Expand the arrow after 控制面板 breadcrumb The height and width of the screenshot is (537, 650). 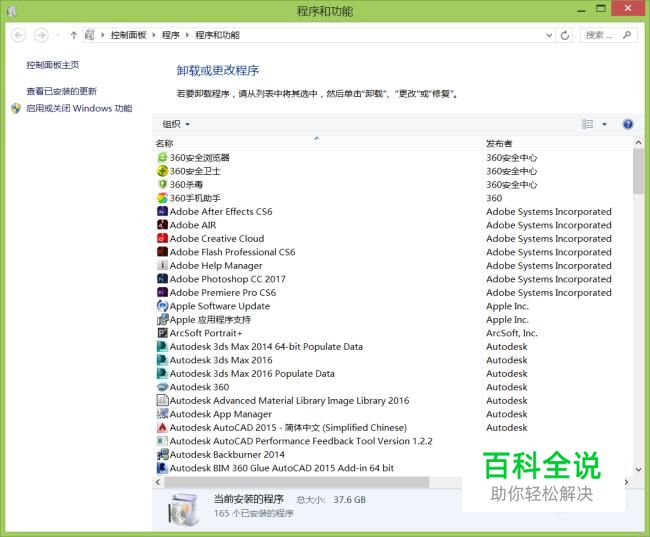click(x=154, y=35)
